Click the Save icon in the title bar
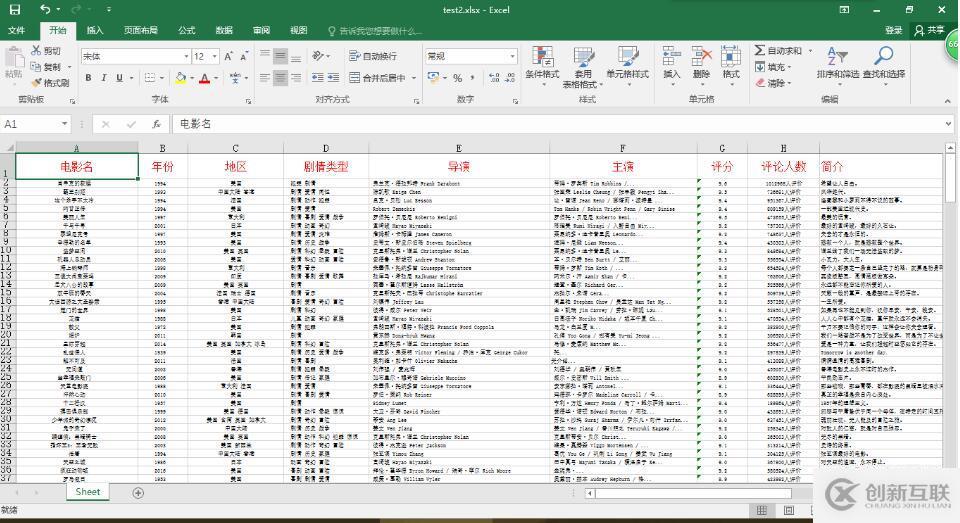This screenshot has height=523, width=960. [16, 10]
